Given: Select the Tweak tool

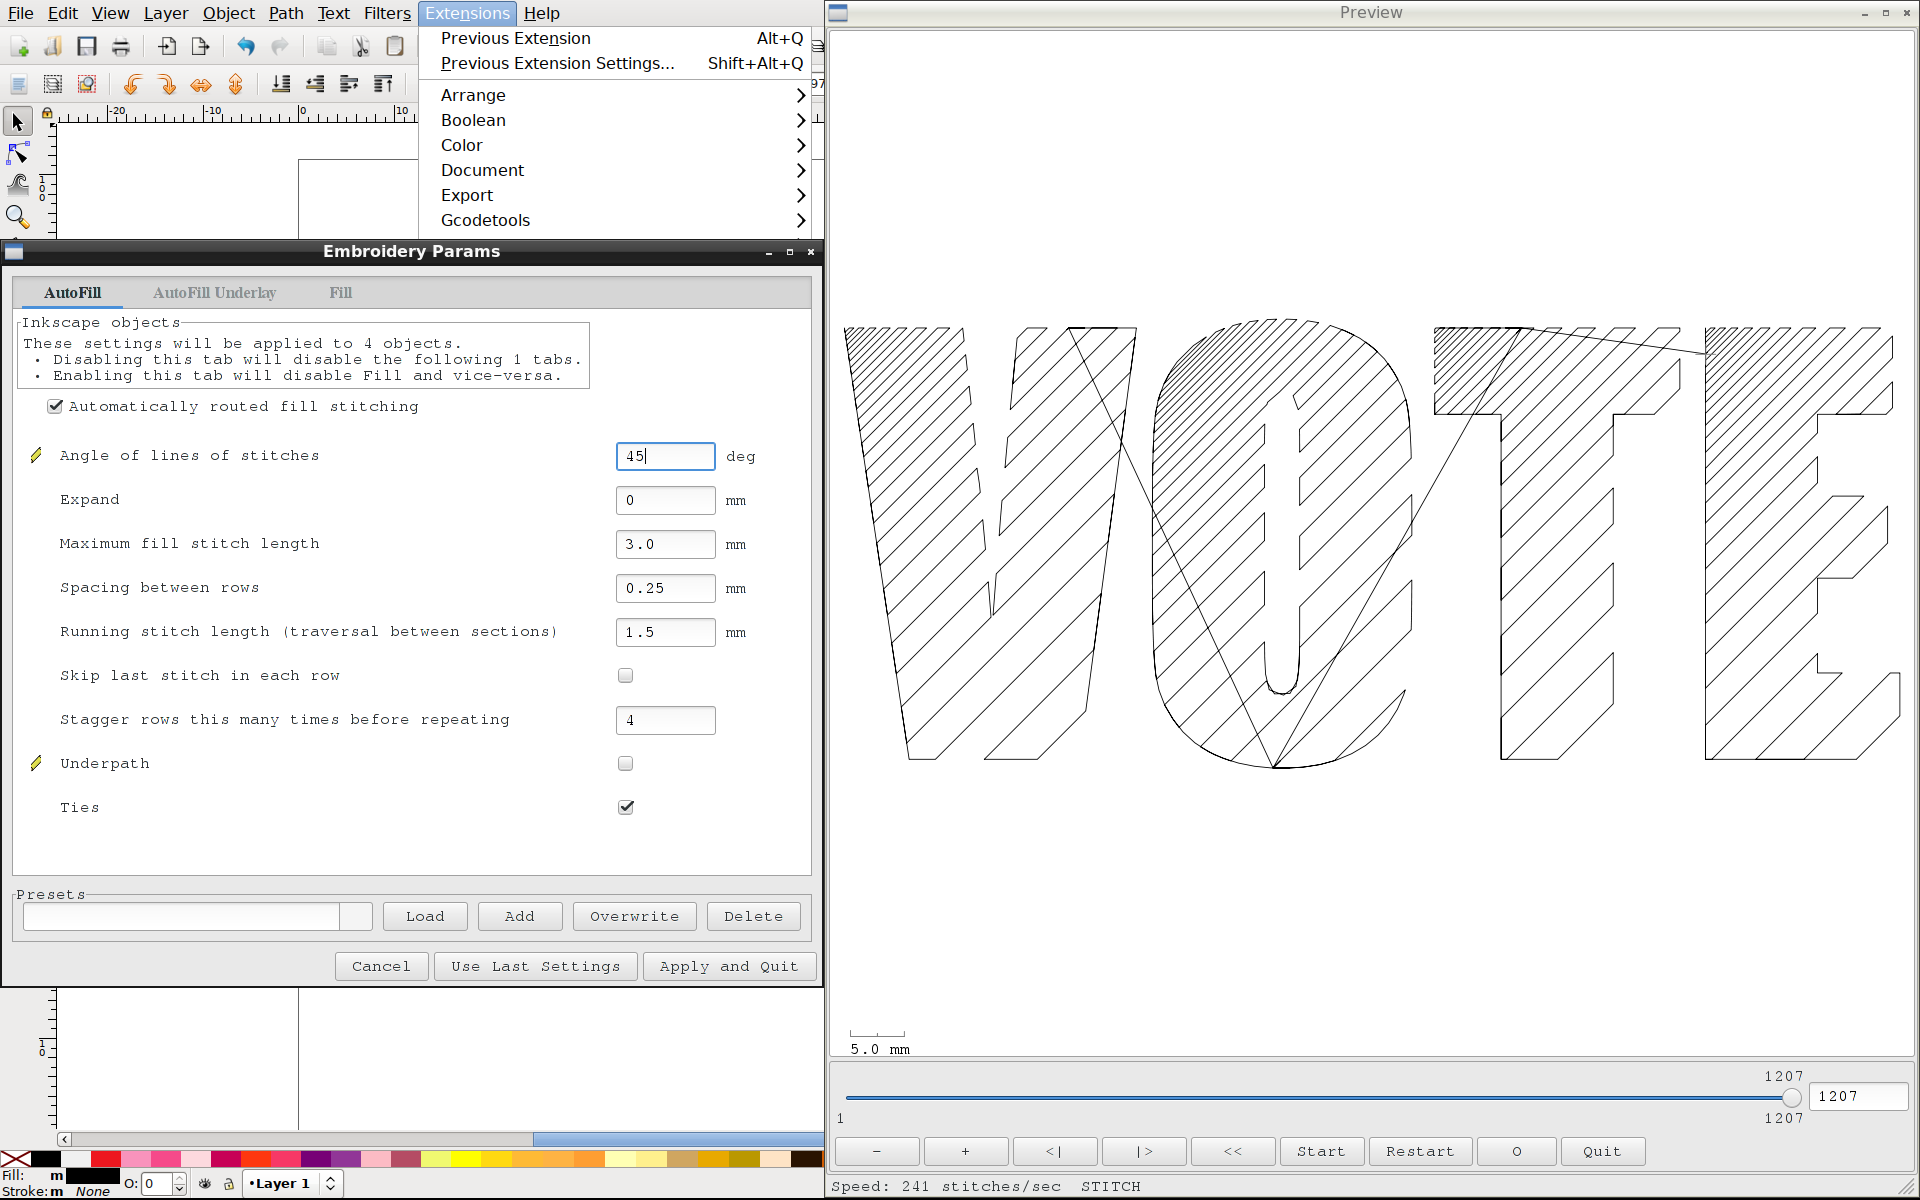Looking at the screenshot, I should (17, 184).
